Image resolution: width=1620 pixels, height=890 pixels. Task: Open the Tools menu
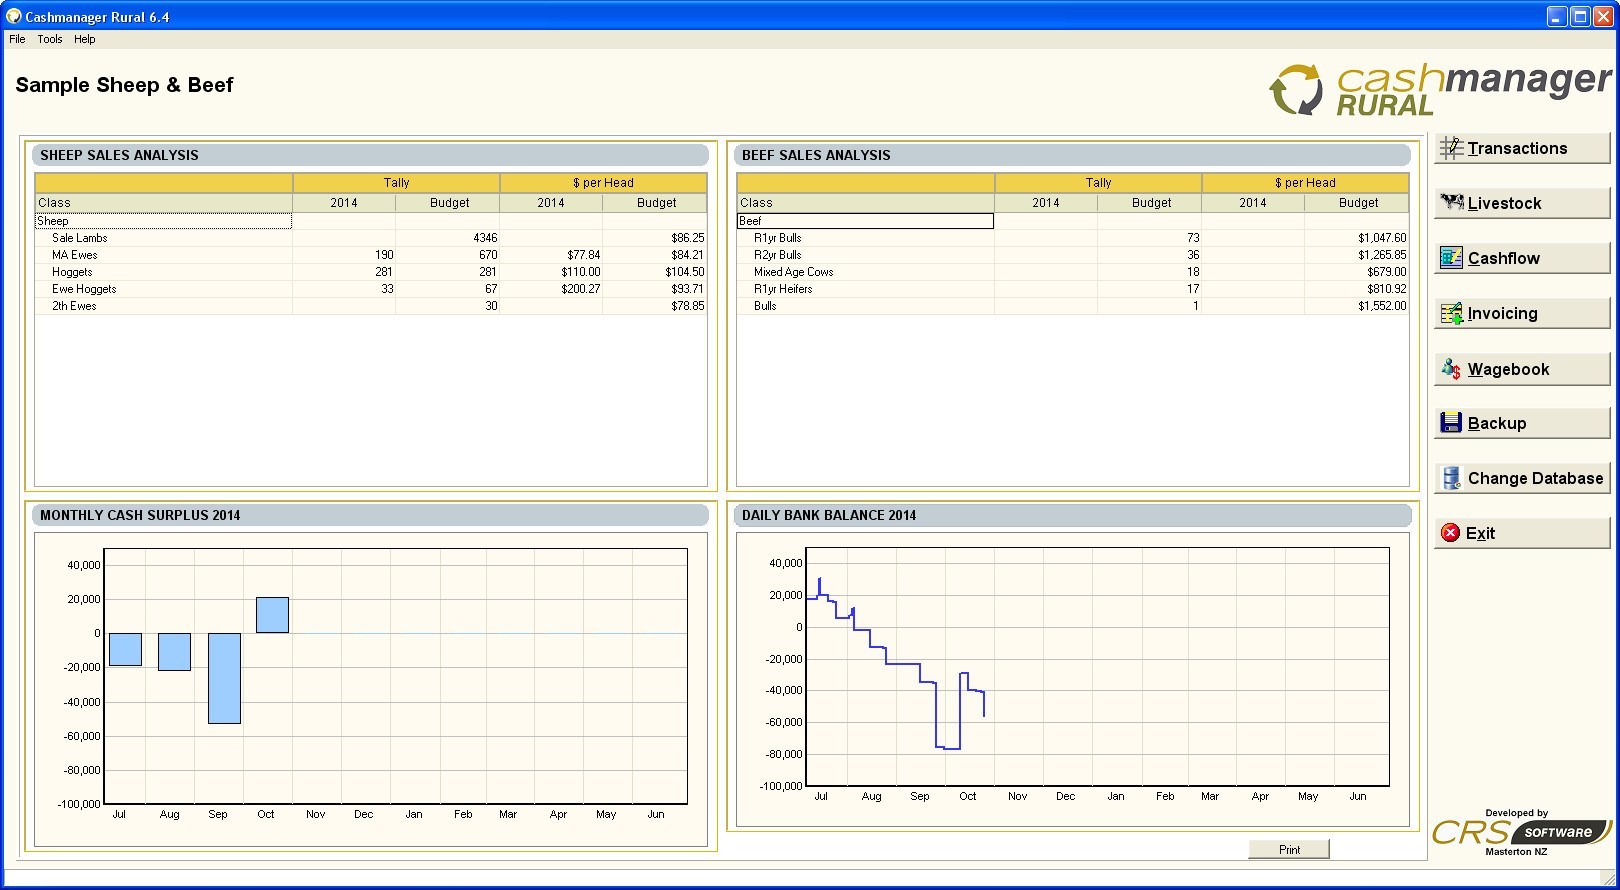[50, 39]
